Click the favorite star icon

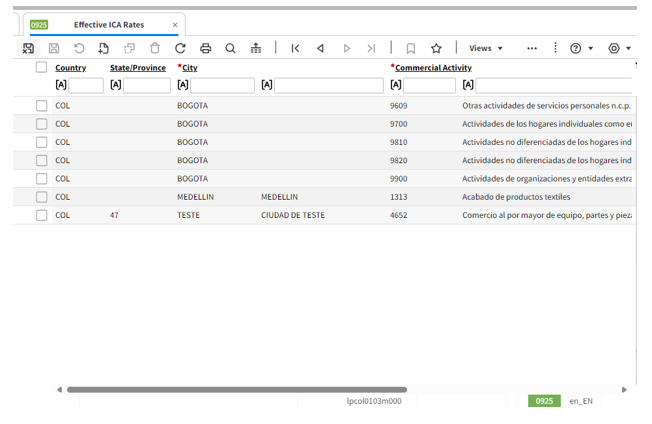click(x=436, y=48)
